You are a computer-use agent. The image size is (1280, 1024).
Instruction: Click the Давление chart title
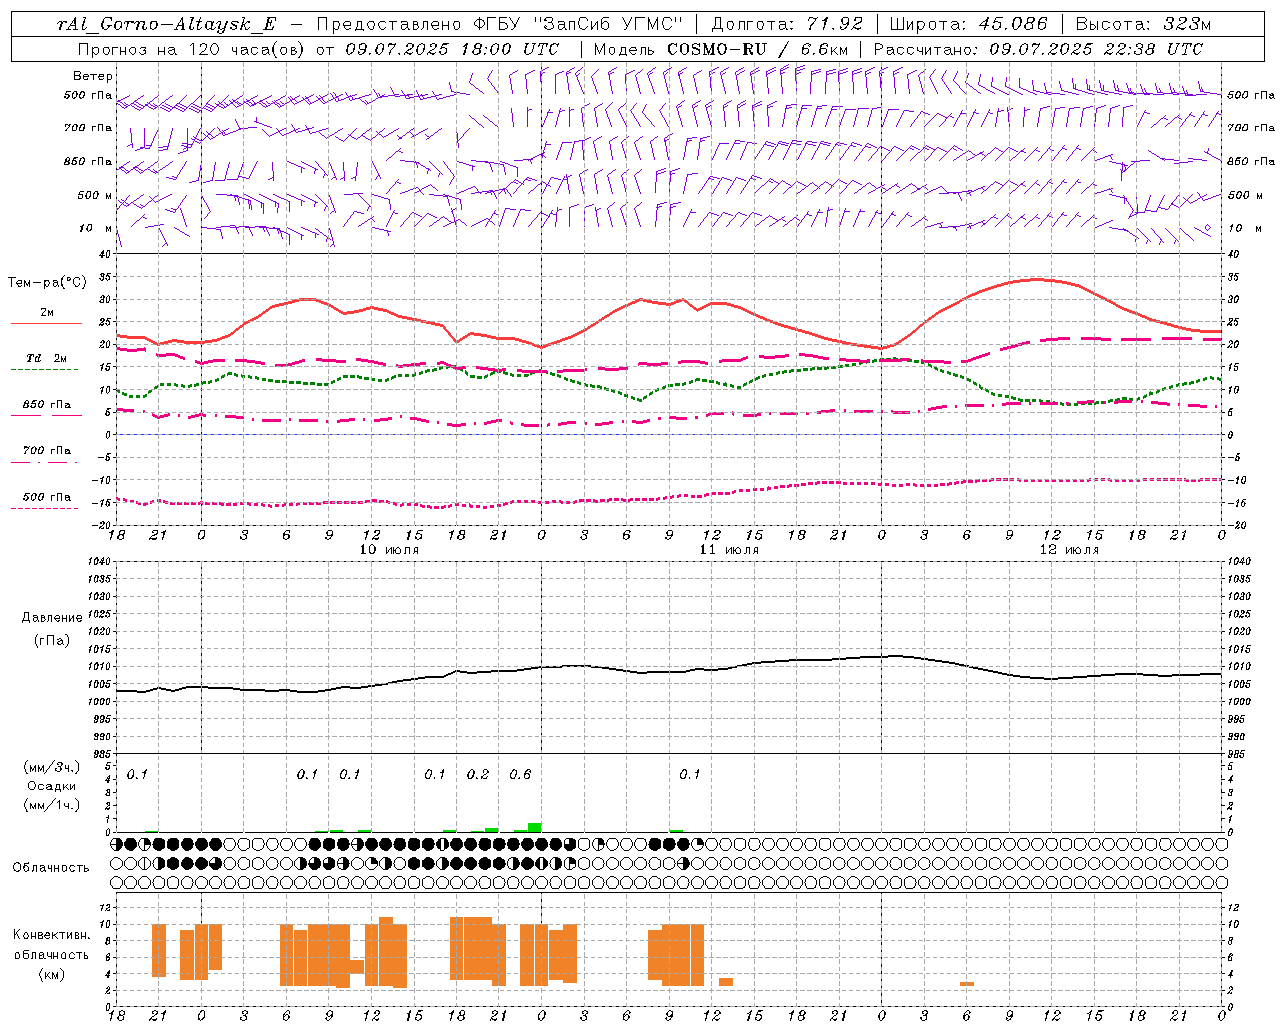(x=52, y=618)
